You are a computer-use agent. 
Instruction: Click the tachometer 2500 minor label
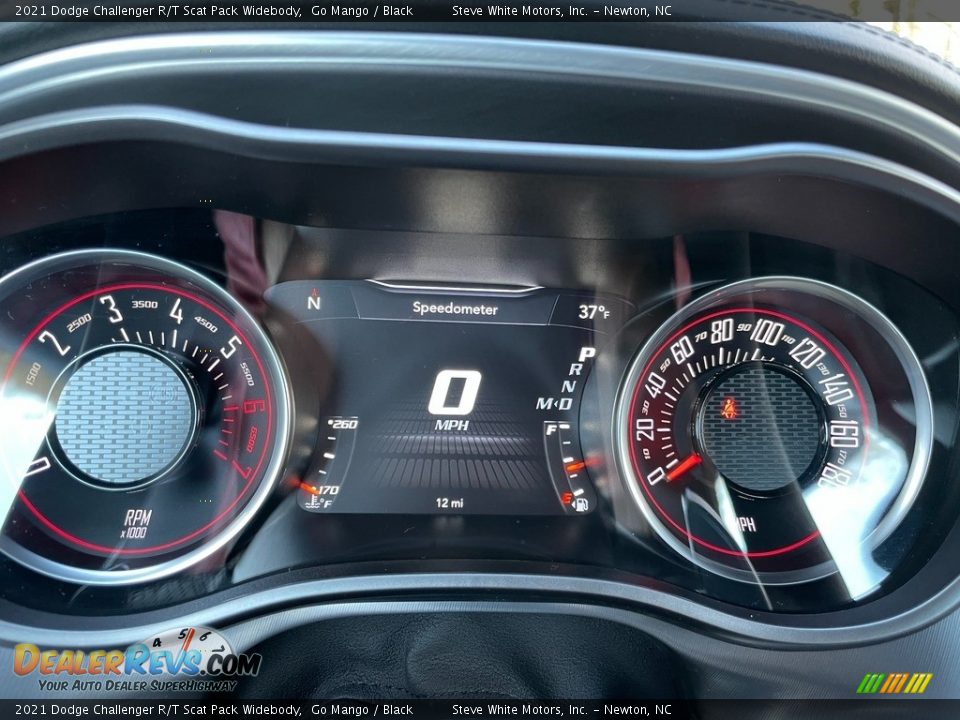coord(79,323)
